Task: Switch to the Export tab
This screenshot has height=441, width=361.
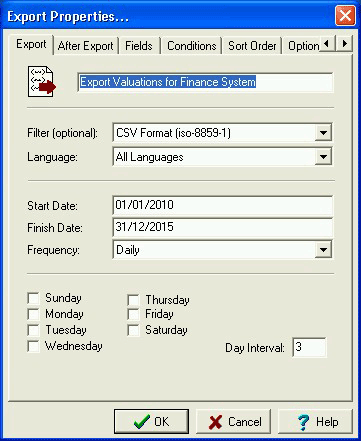Action: click(x=31, y=44)
